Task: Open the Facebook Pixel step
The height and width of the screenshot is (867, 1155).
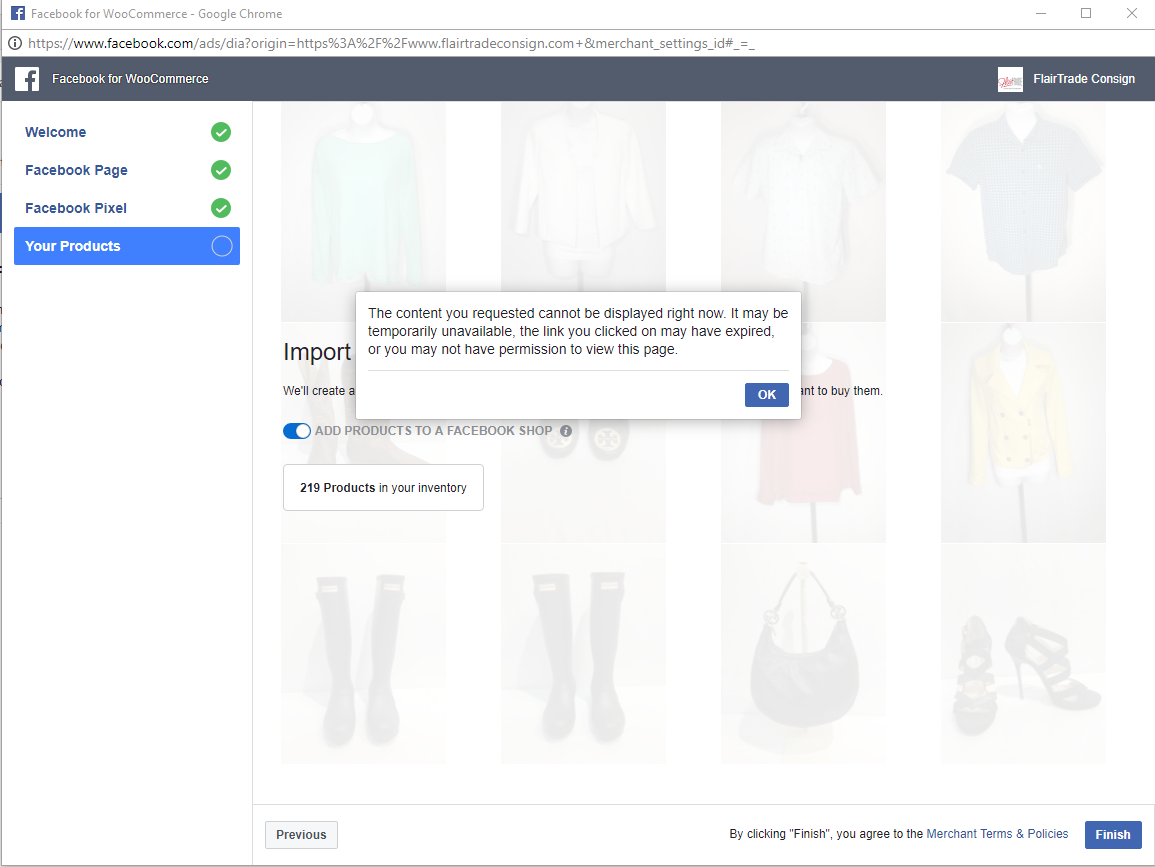Action: pyautogui.click(x=127, y=208)
